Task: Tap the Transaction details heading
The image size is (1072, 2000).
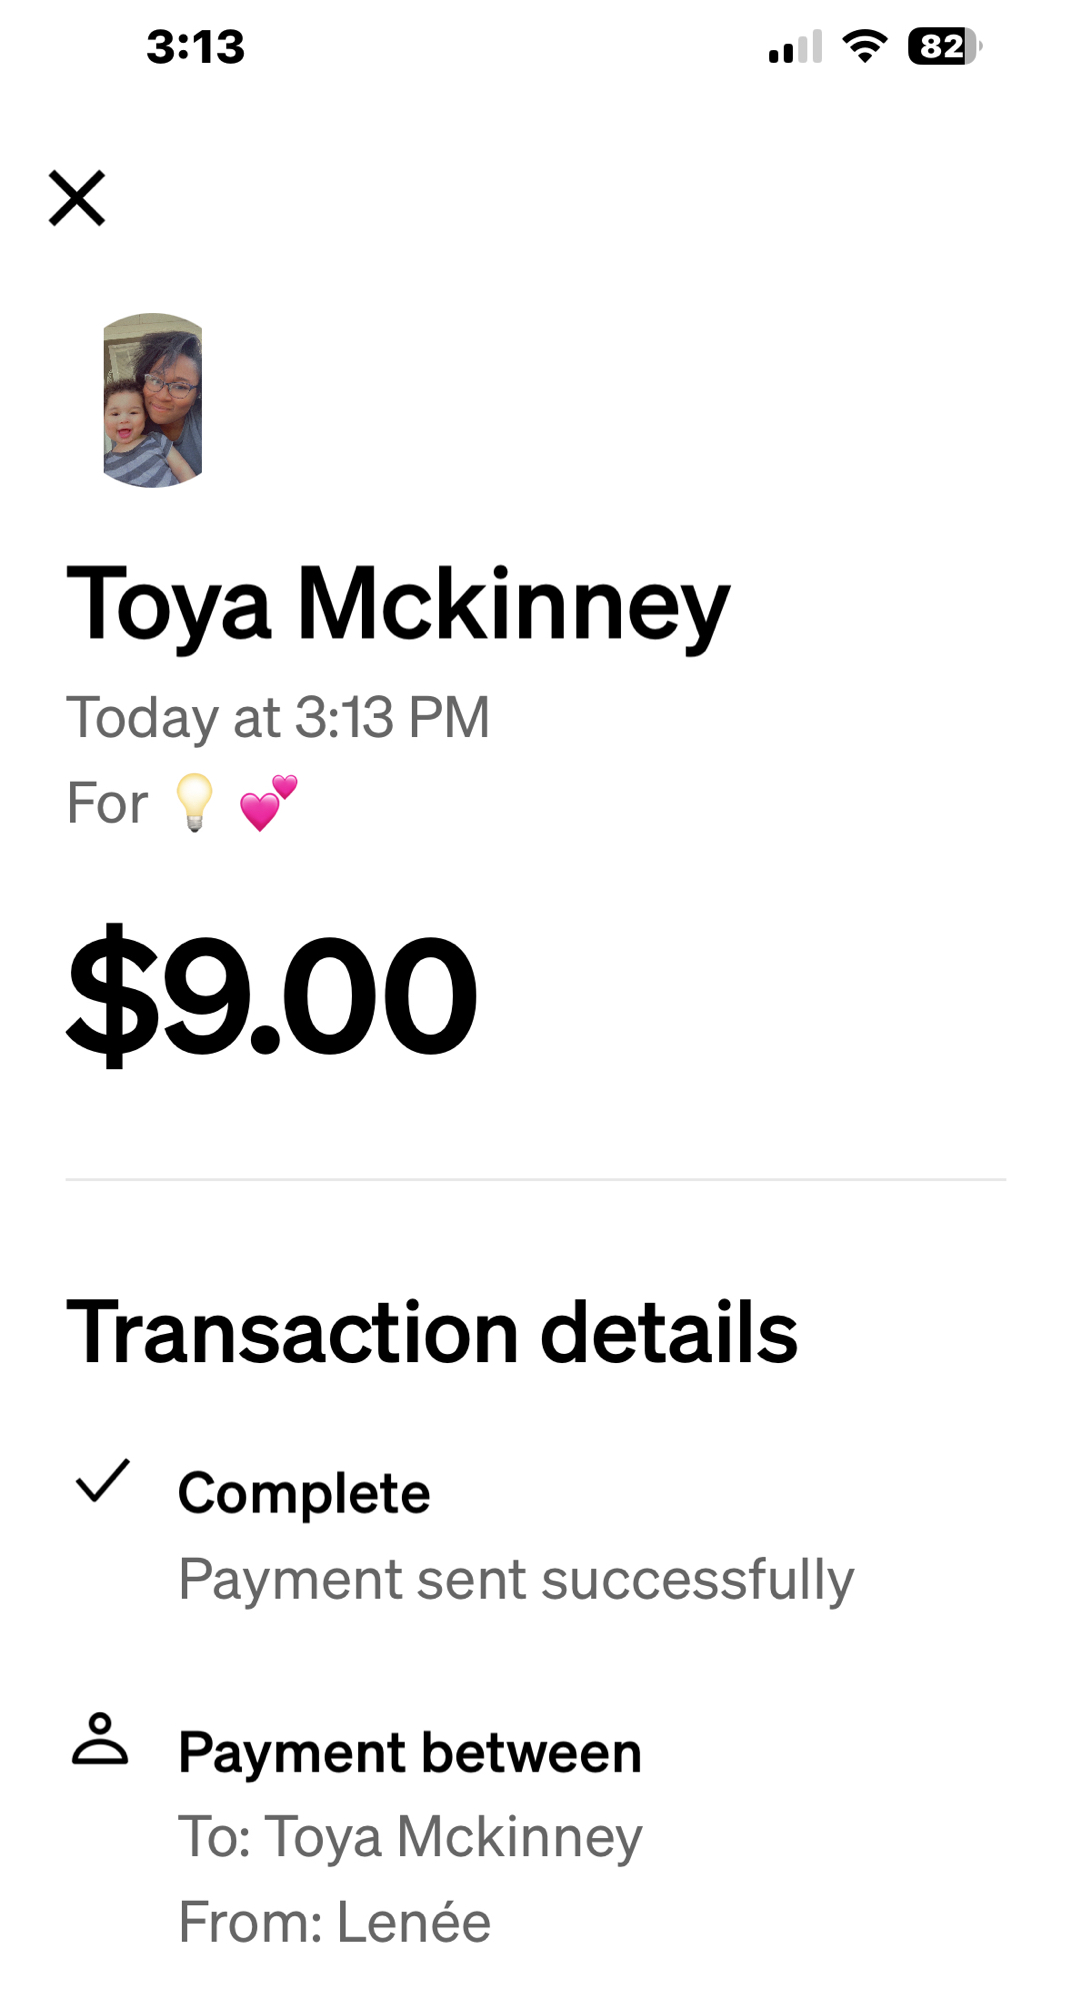Action: pyautogui.click(x=432, y=1332)
